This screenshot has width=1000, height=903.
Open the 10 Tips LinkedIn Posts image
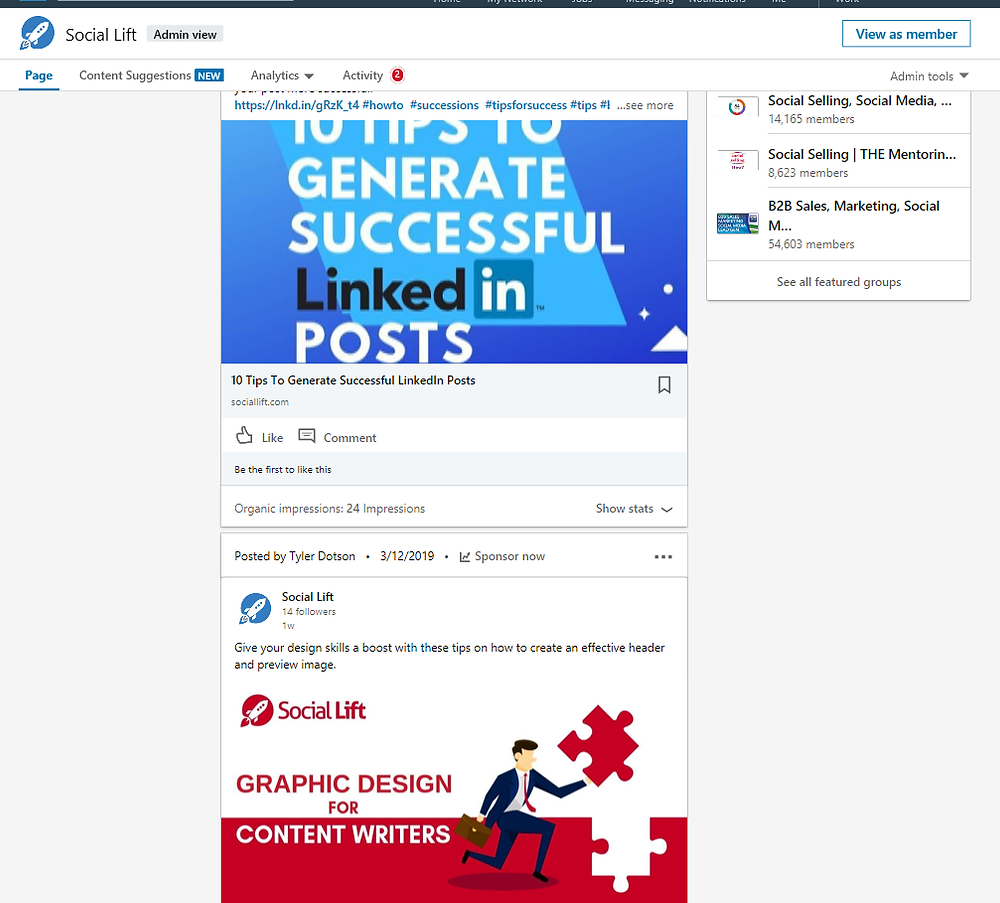point(454,242)
